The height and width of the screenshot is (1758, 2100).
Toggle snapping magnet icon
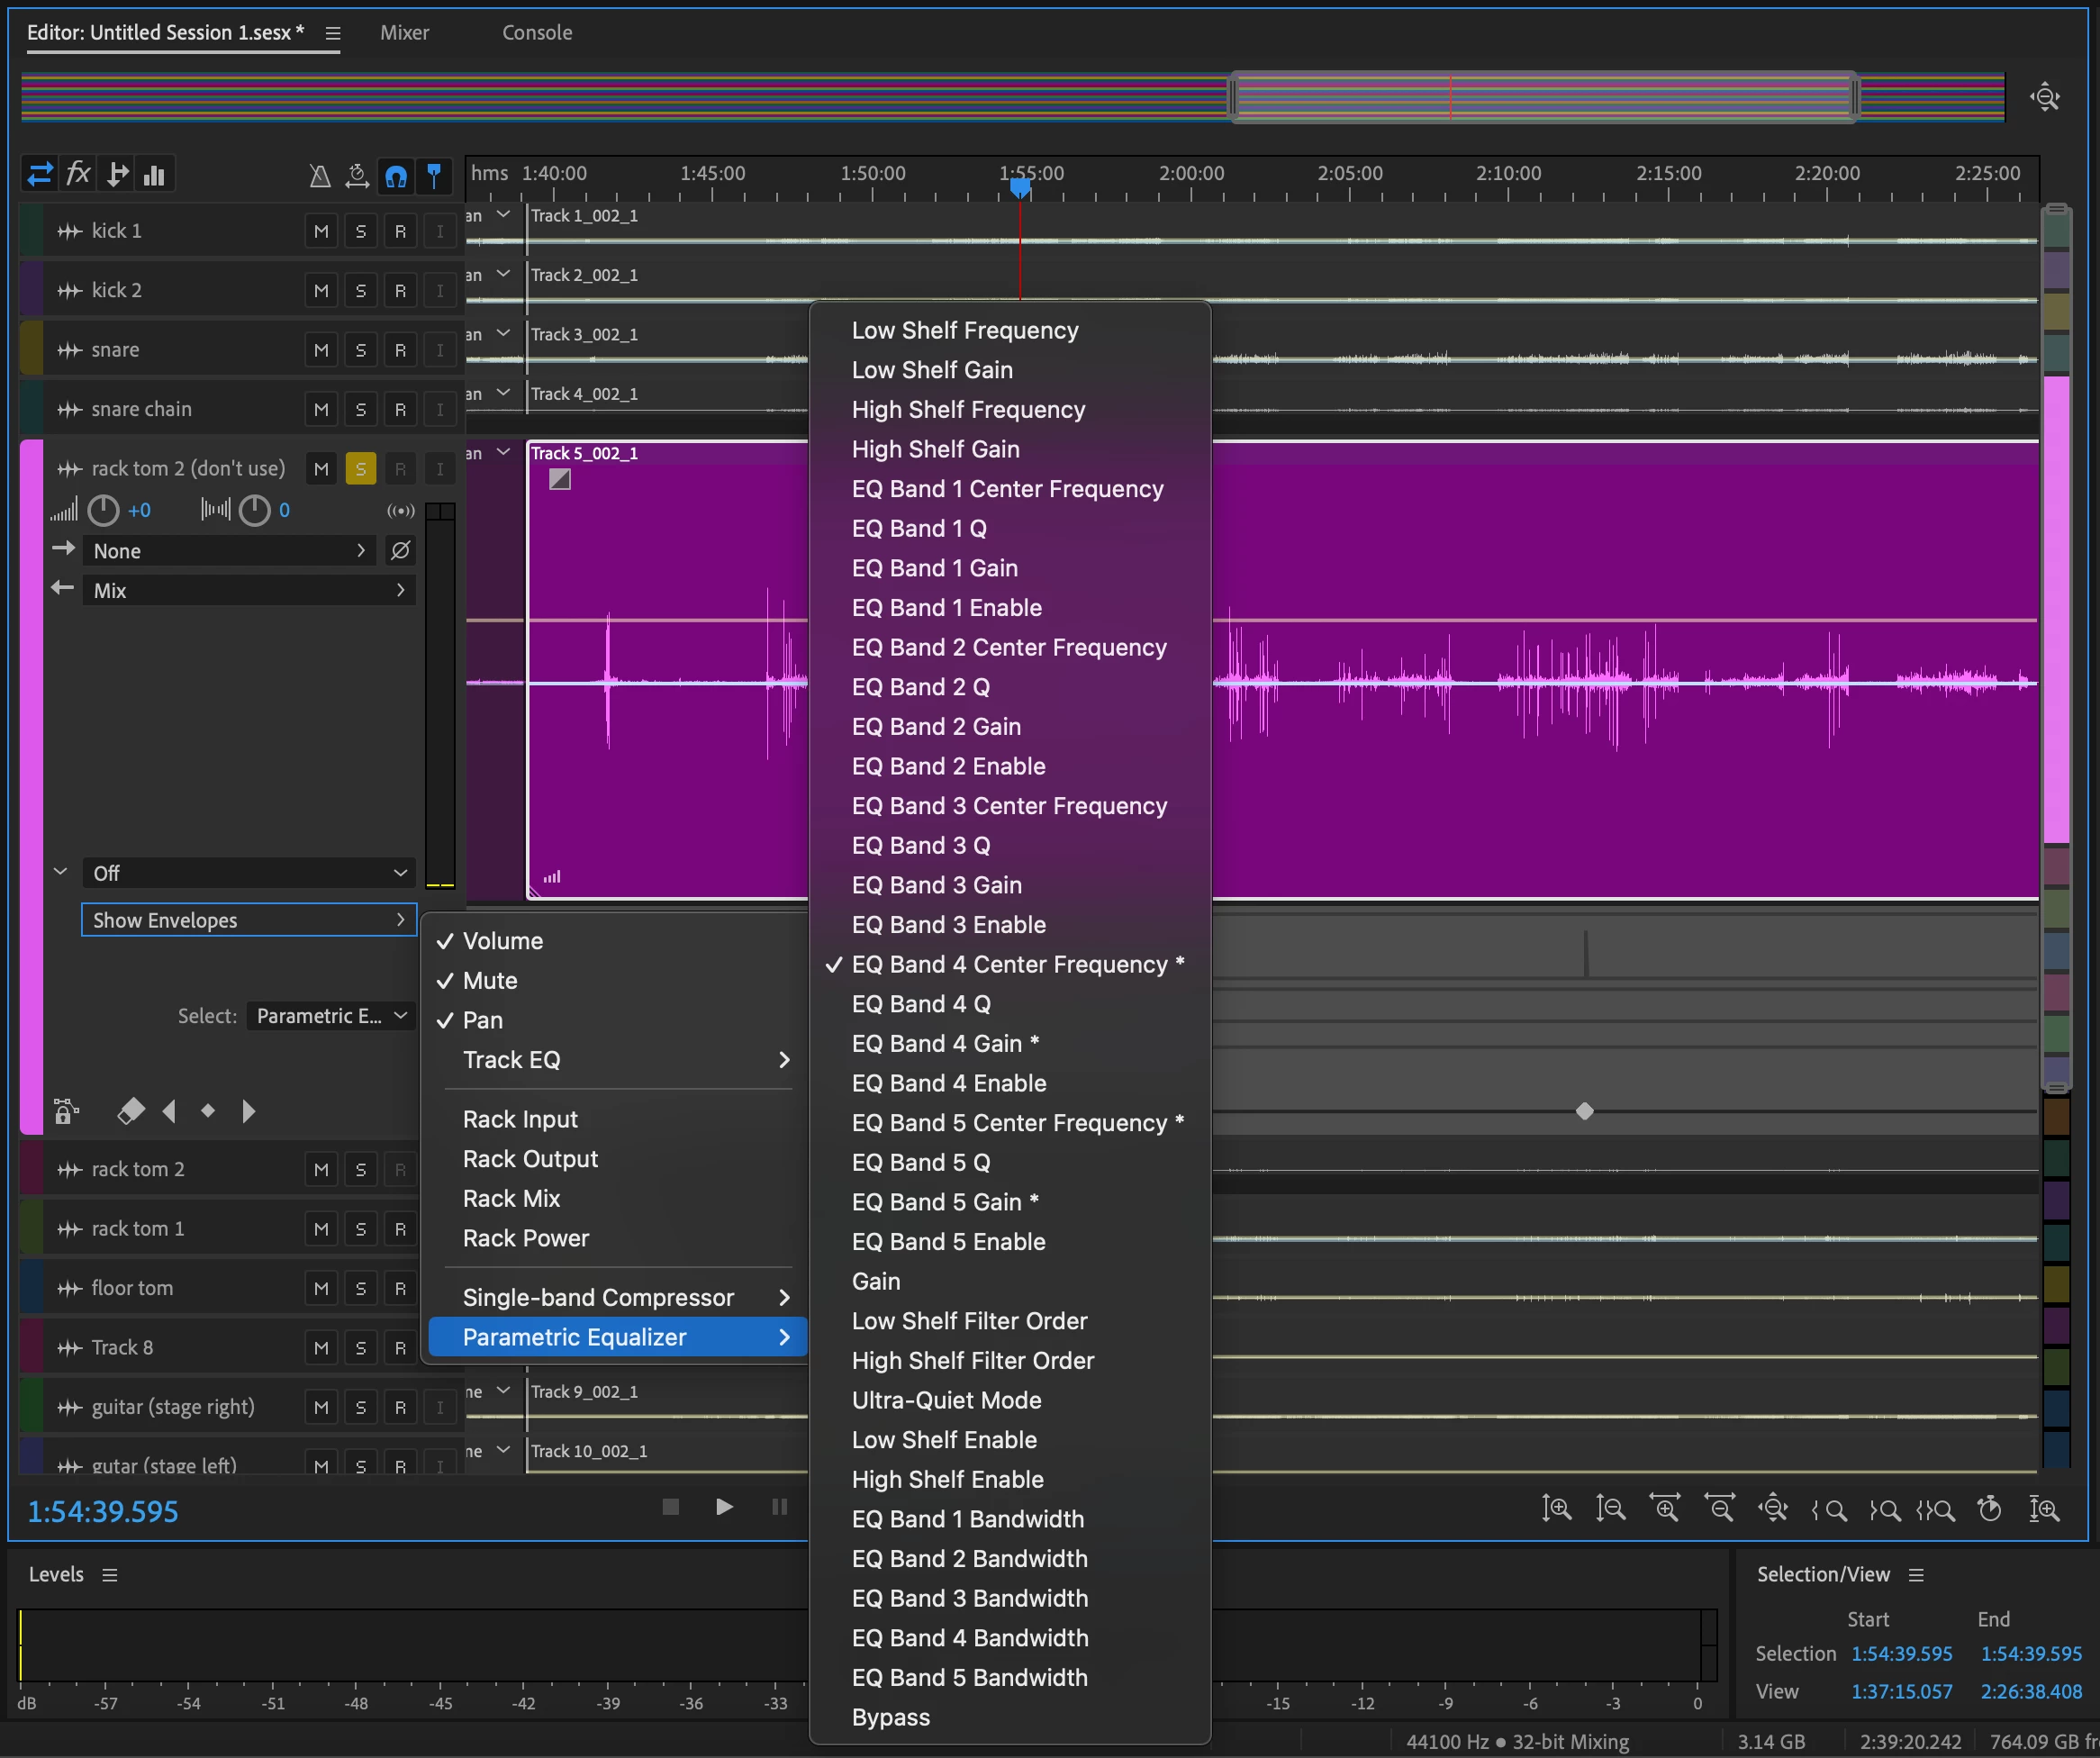point(396,176)
